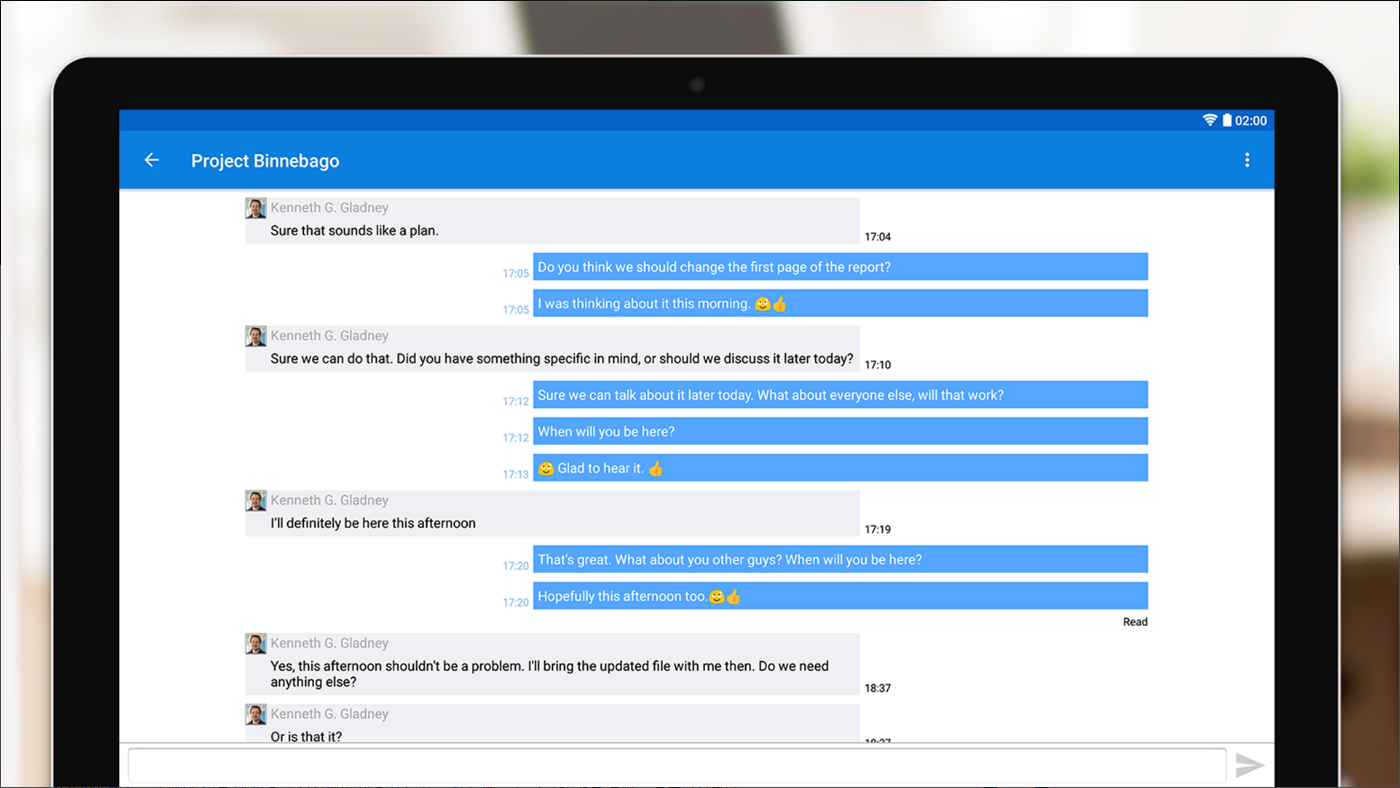Select the 18:37 timestamp
The image size is (1400, 788).
click(x=877, y=687)
